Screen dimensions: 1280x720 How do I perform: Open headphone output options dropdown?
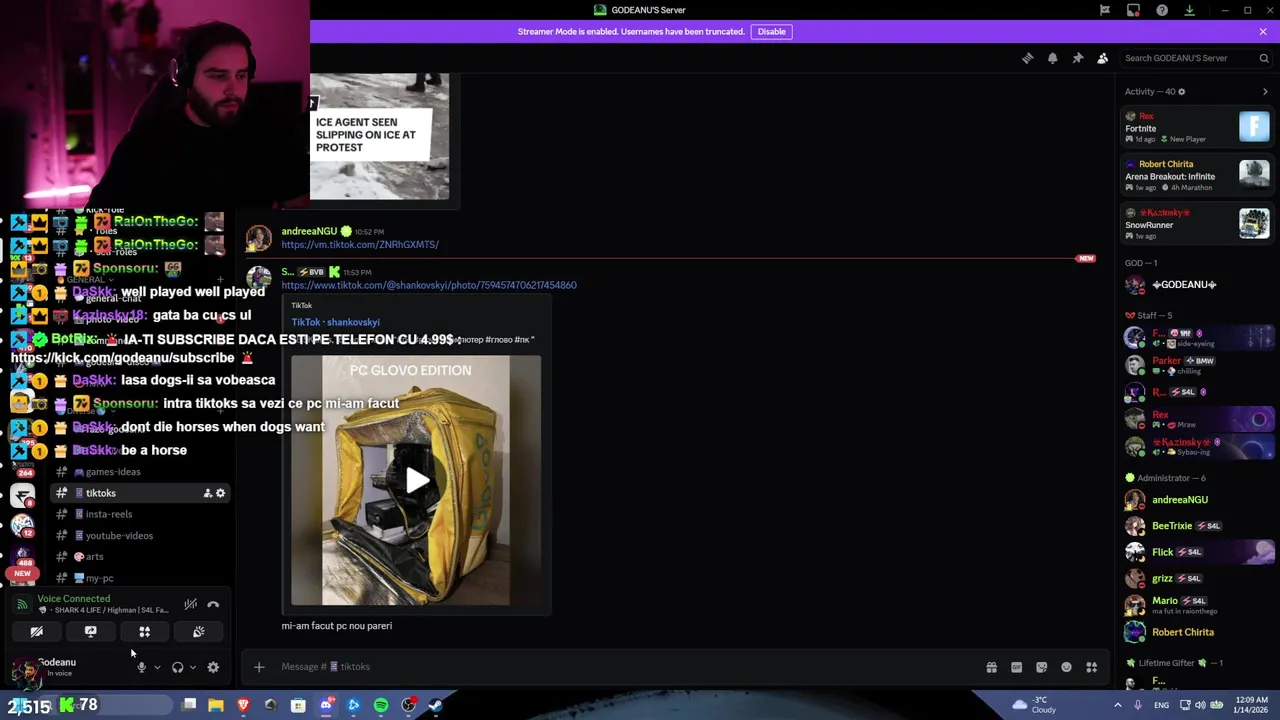click(x=193, y=668)
